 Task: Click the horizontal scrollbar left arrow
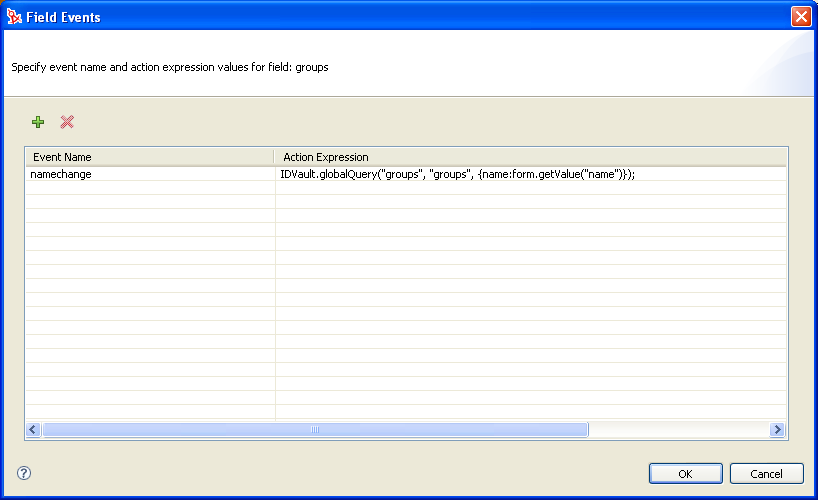click(x=33, y=430)
